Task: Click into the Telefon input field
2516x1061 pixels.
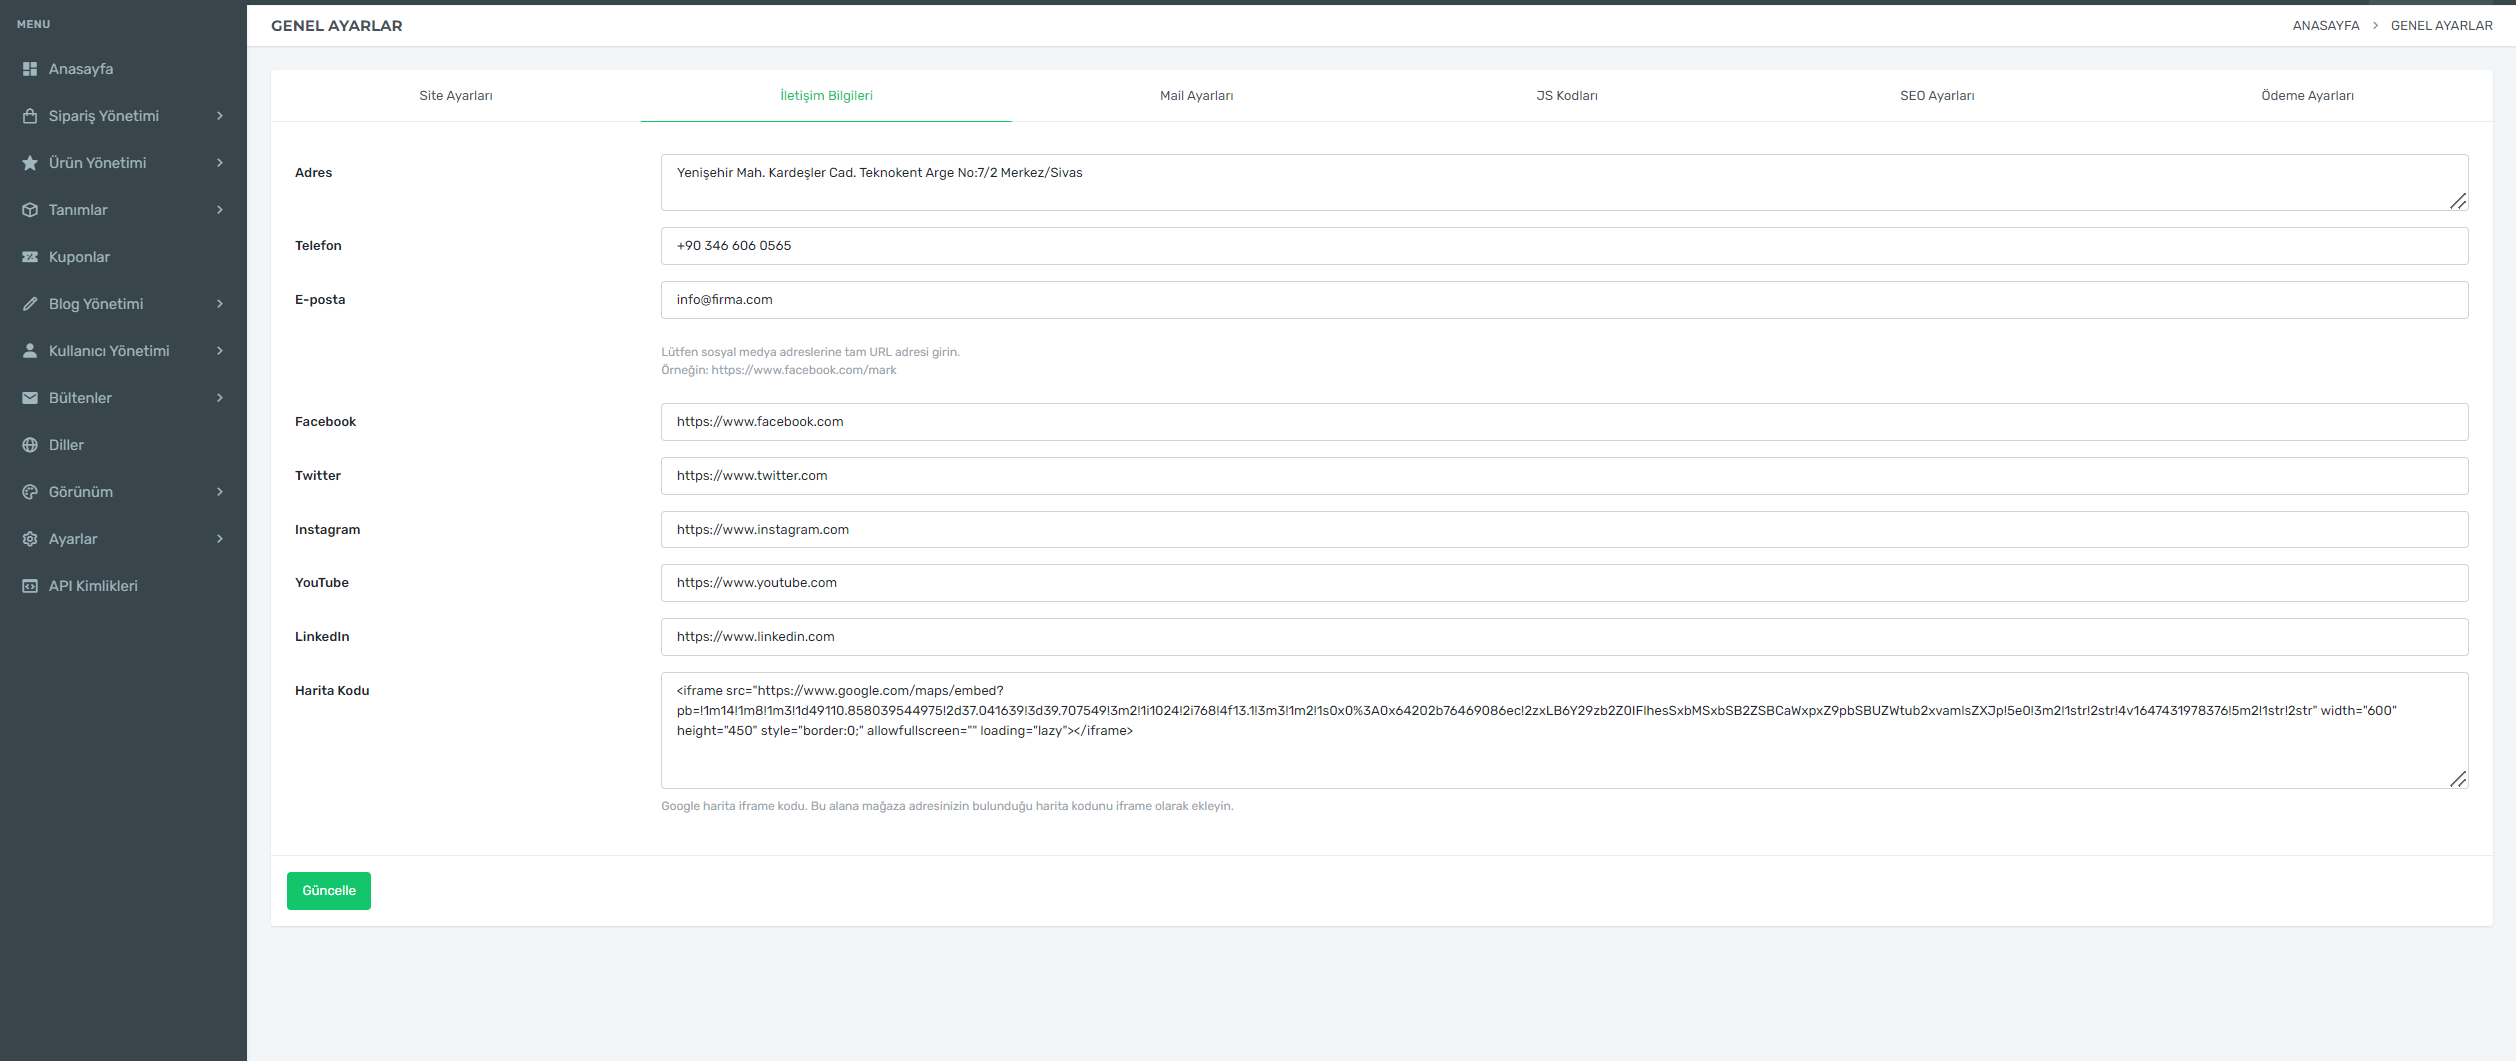Action: tap(1564, 246)
